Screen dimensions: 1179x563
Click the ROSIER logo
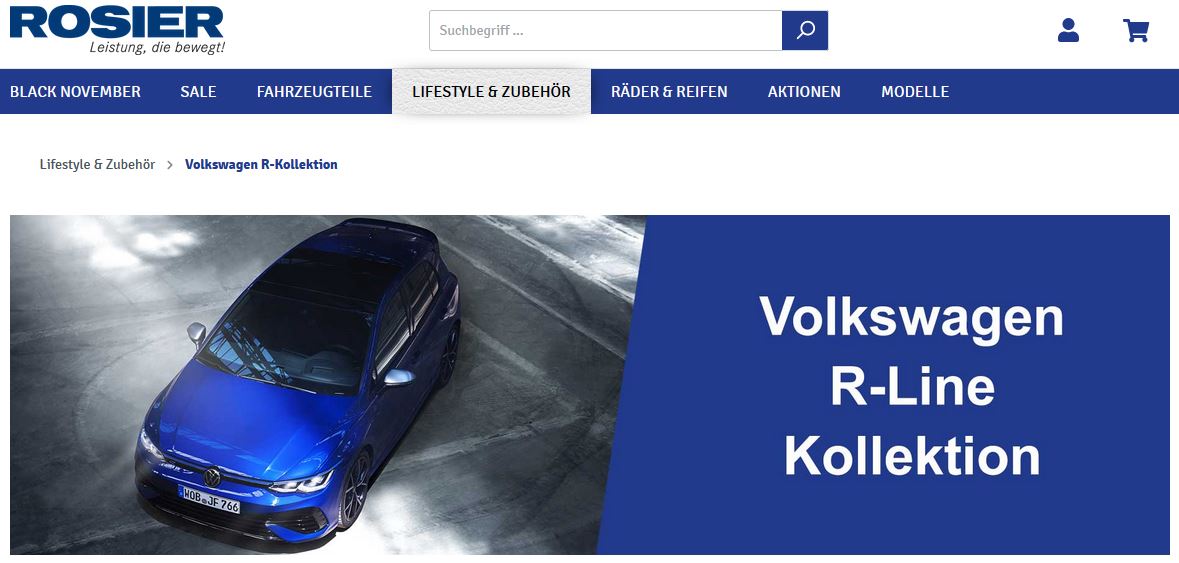point(117,22)
